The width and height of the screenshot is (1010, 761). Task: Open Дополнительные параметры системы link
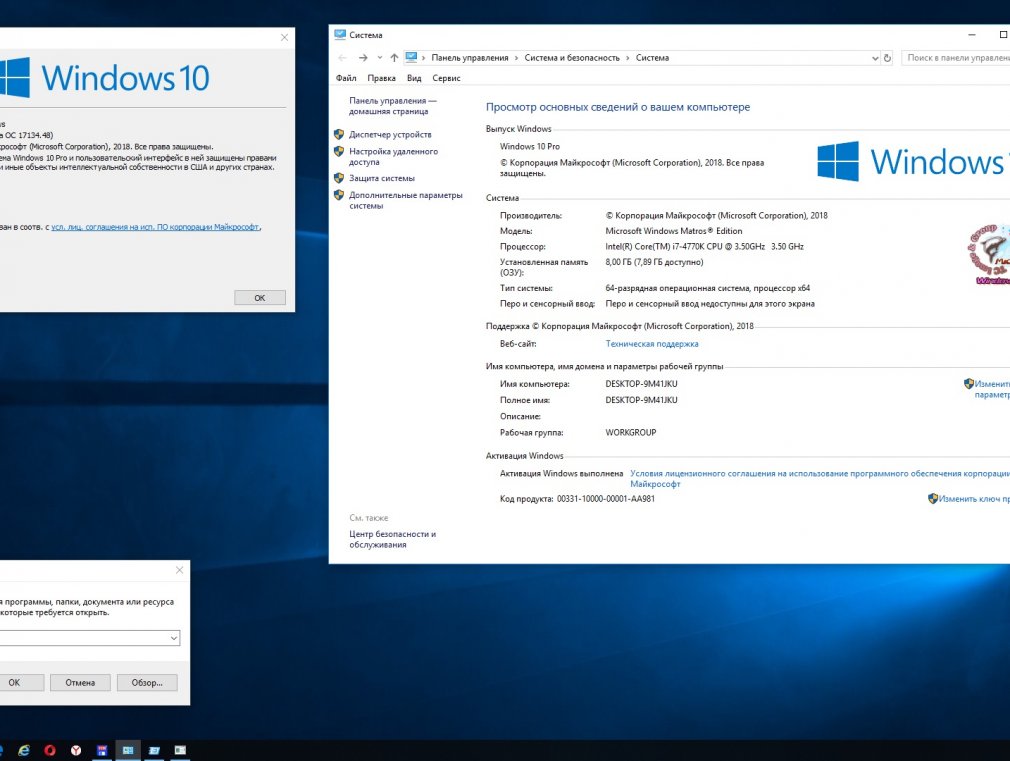[x=406, y=200]
